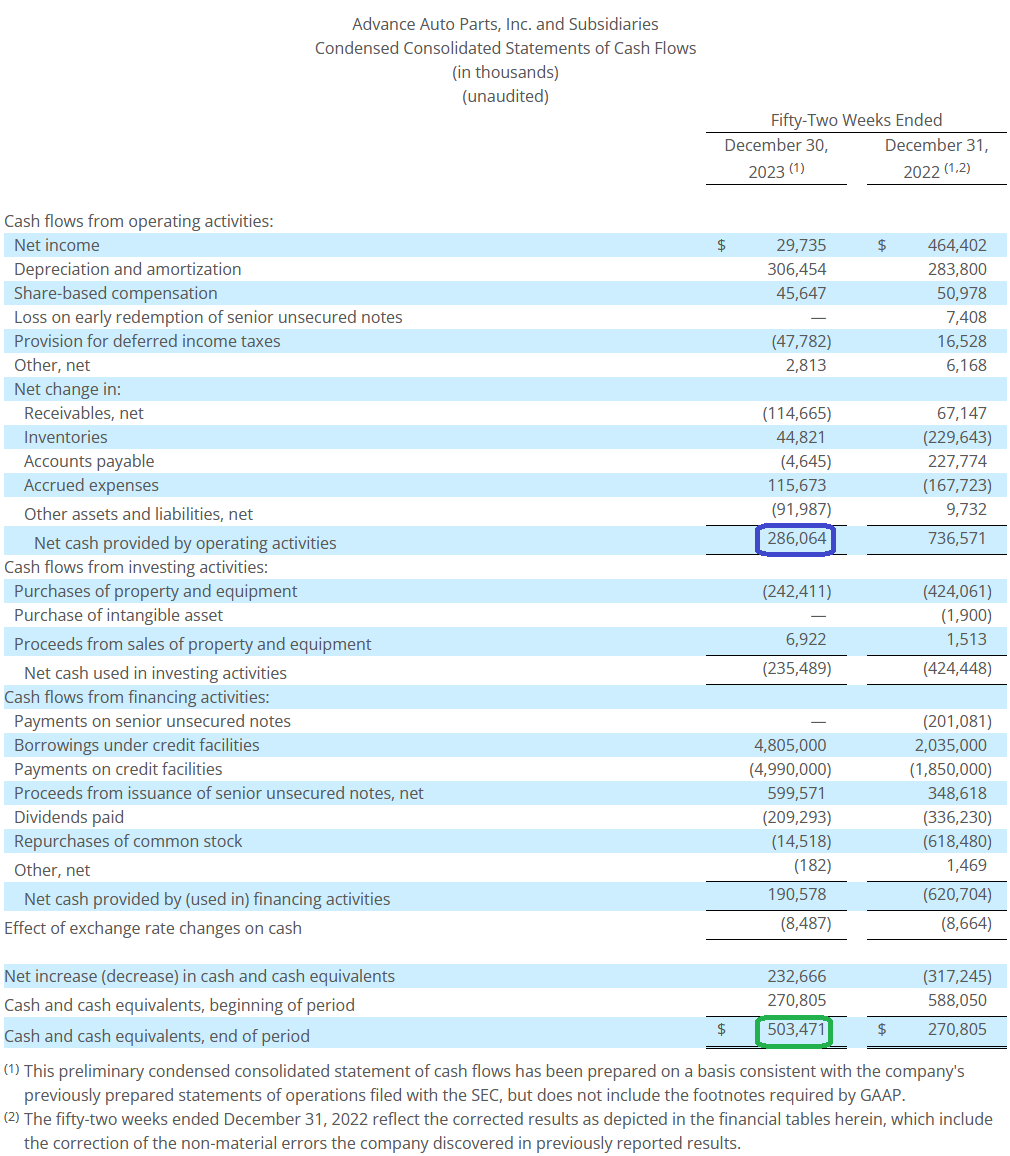Image resolution: width=1010 pixels, height=1156 pixels.
Task: Click the "Accrued expenses" row label
Action: click(91, 486)
